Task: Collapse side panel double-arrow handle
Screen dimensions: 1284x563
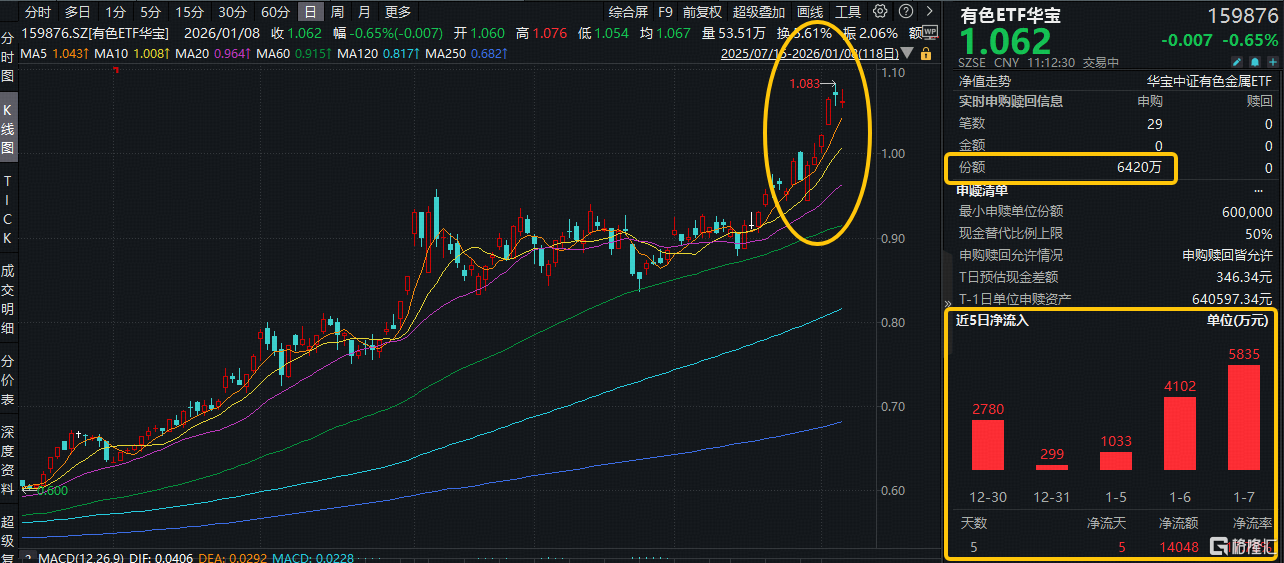Action: pyautogui.click(x=947, y=303)
